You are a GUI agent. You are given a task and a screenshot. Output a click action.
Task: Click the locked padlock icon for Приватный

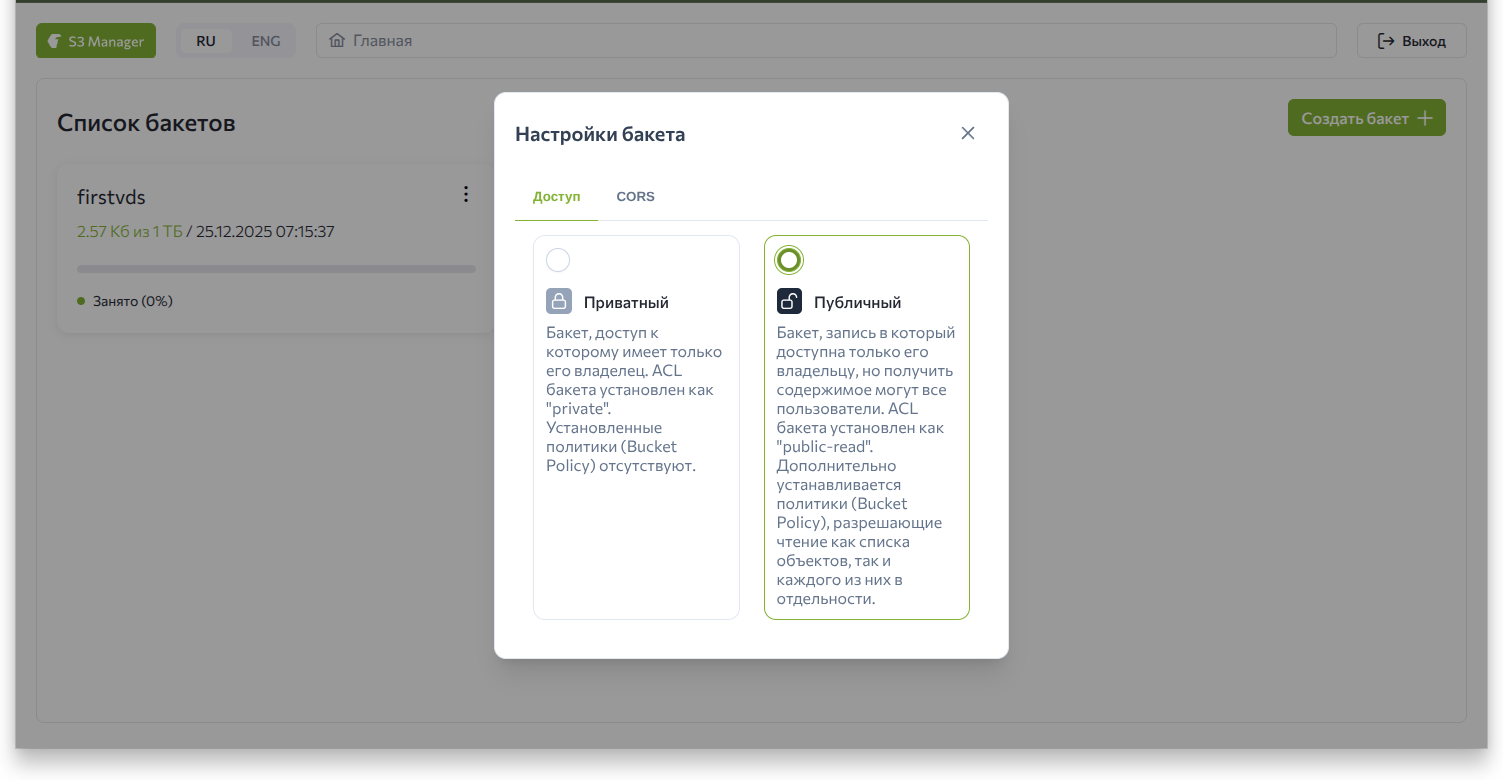point(559,301)
